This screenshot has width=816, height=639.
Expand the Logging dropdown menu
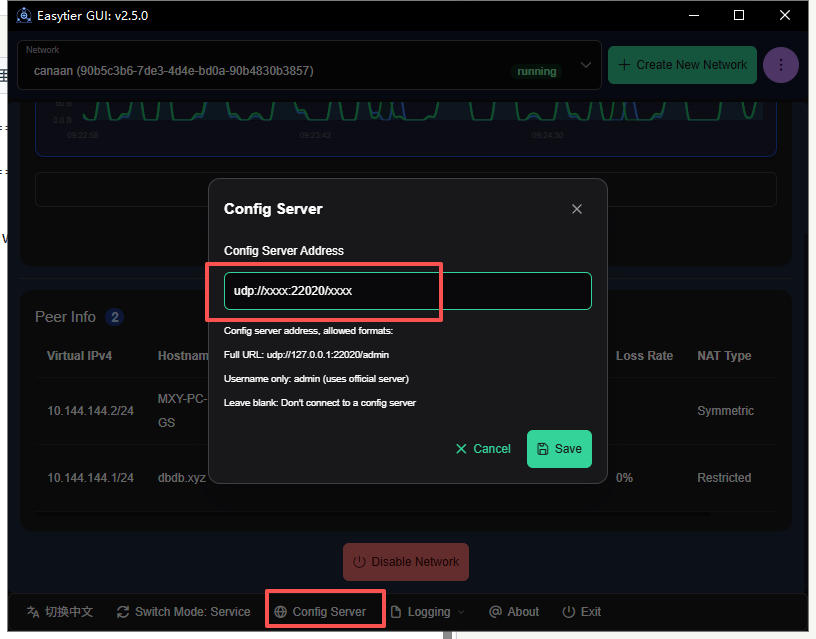pyautogui.click(x=428, y=612)
